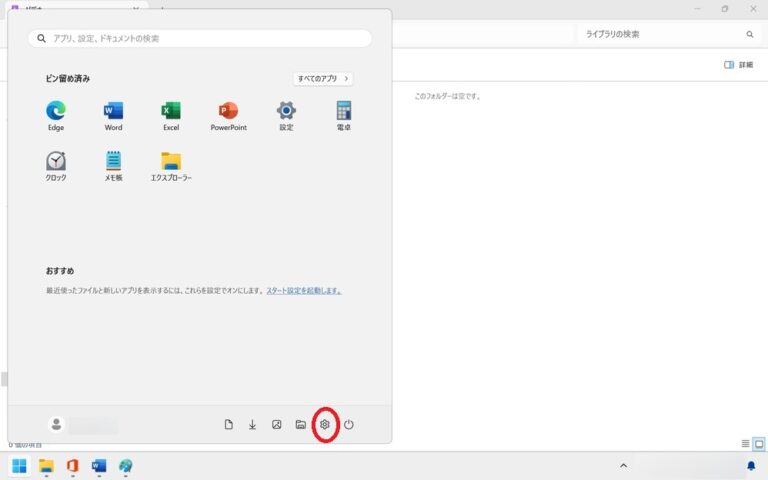The width and height of the screenshot is (768, 480).
Task: Open the Downloads shortcut in Start footer
Action: 253,425
